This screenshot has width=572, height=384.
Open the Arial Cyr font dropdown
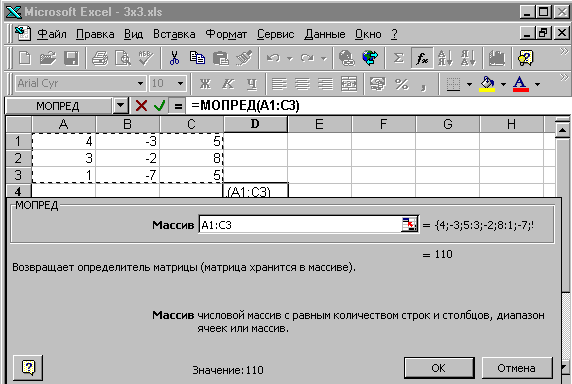(140, 84)
